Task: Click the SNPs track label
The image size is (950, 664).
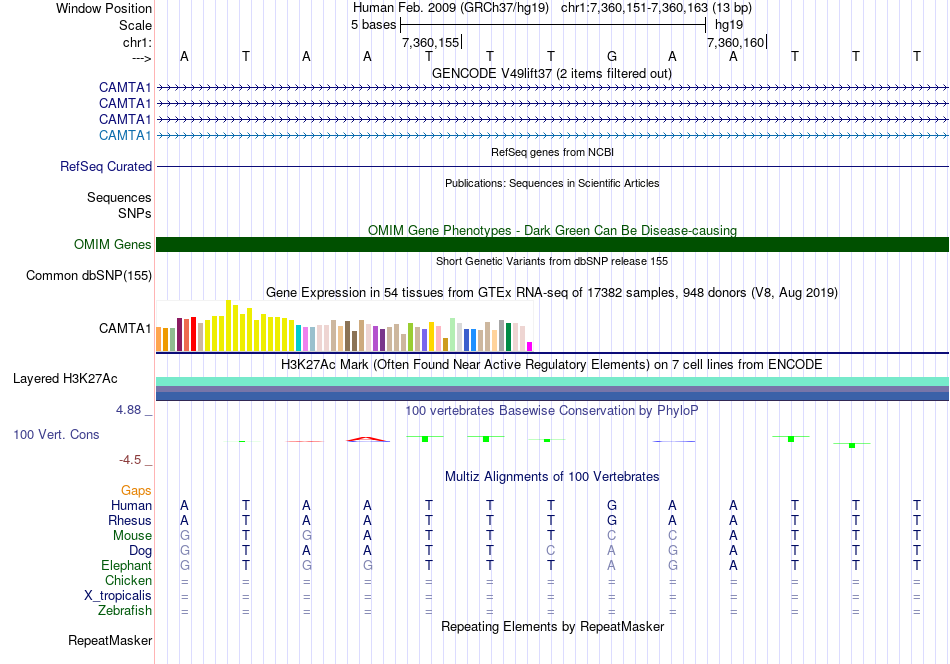Action: (x=135, y=213)
